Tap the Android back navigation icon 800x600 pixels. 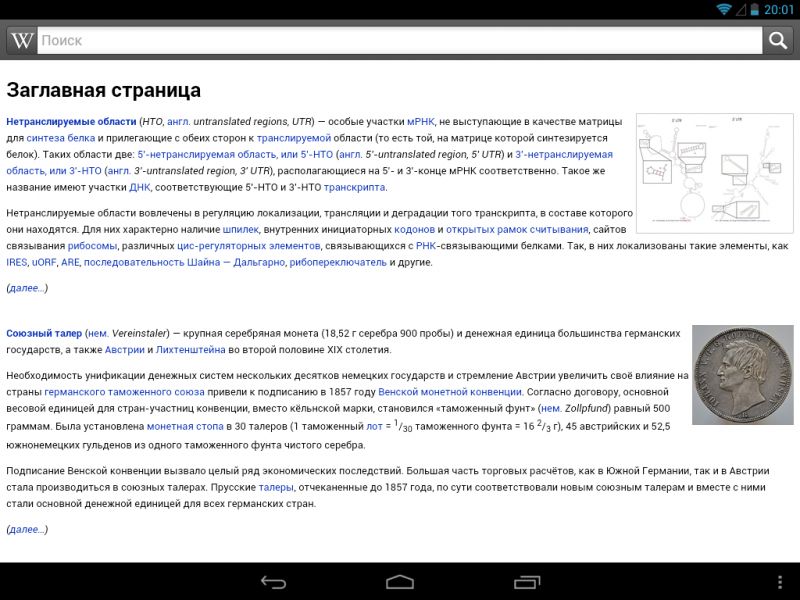(273, 581)
